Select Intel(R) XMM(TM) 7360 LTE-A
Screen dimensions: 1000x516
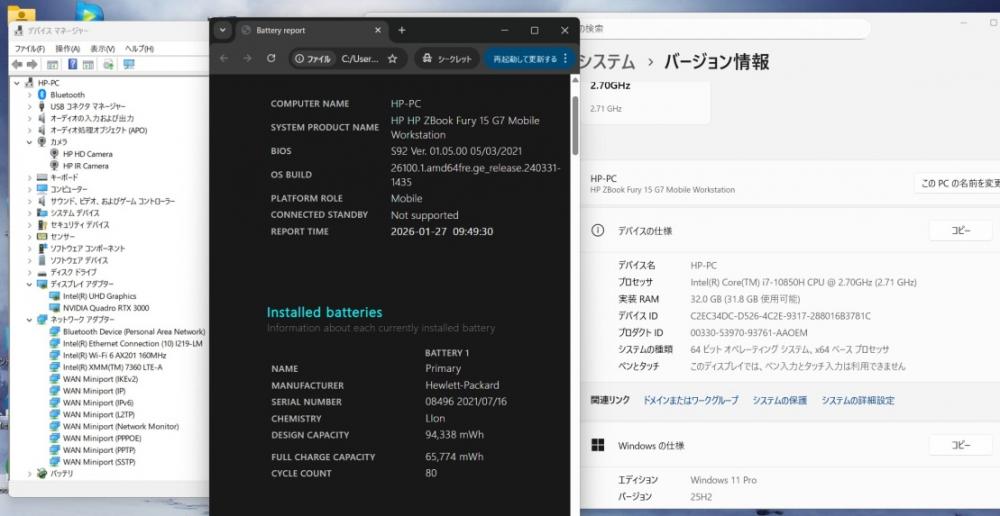[x=112, y=367]
